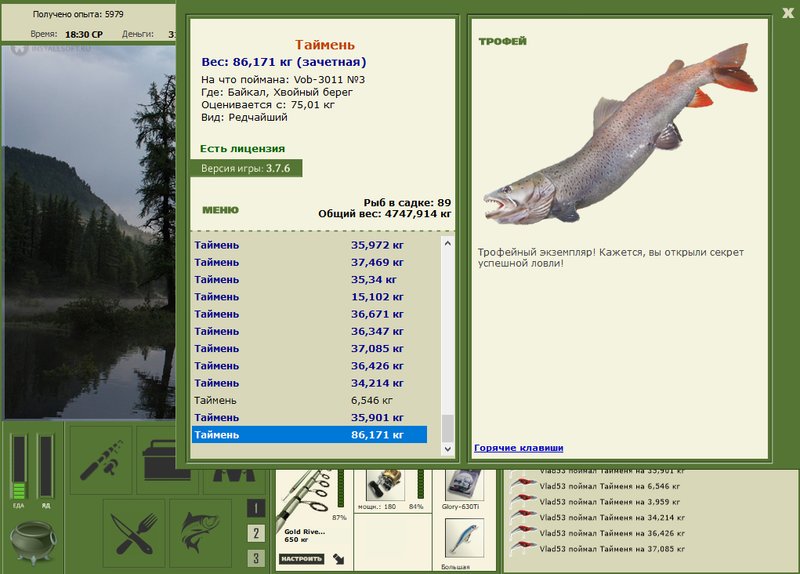Select the Таймень 36,671 кг row
Screen dimensions: 800x574
pyautogui.click(x=309, y=314)
